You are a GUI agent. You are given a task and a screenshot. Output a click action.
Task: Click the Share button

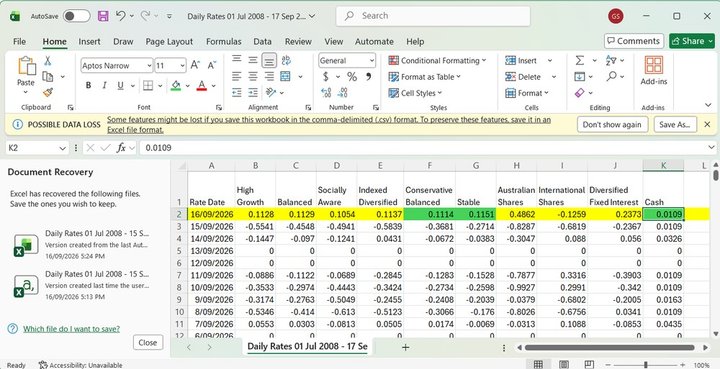pyautogui.click(x=692, y=41)
